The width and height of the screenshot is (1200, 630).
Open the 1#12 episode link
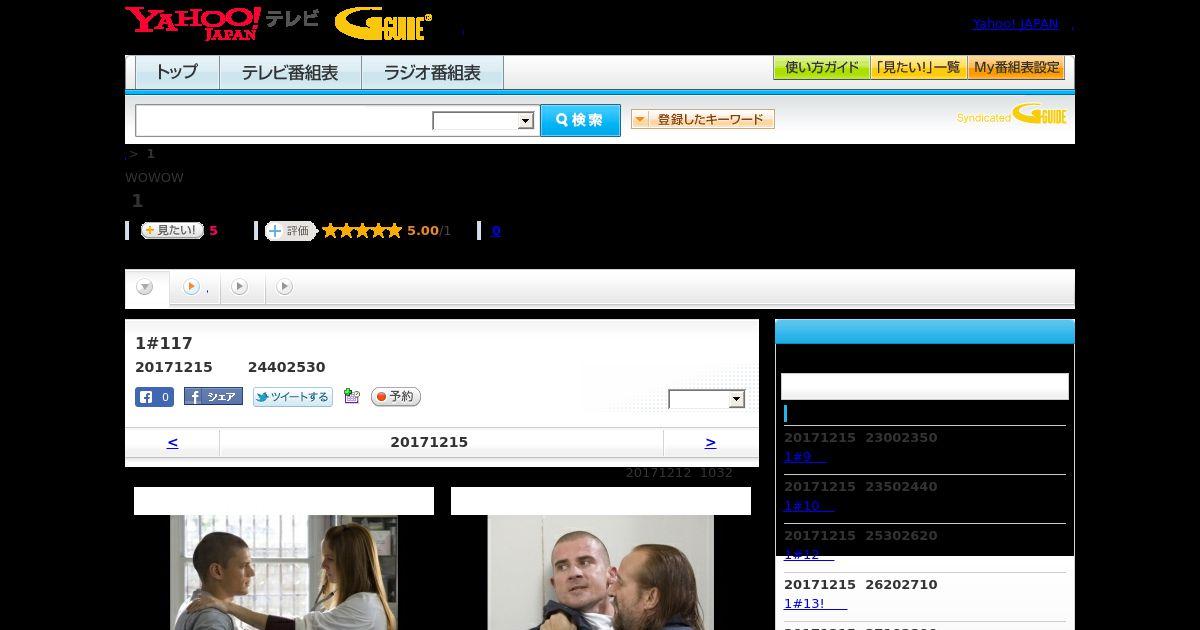(x=809, y=555)
